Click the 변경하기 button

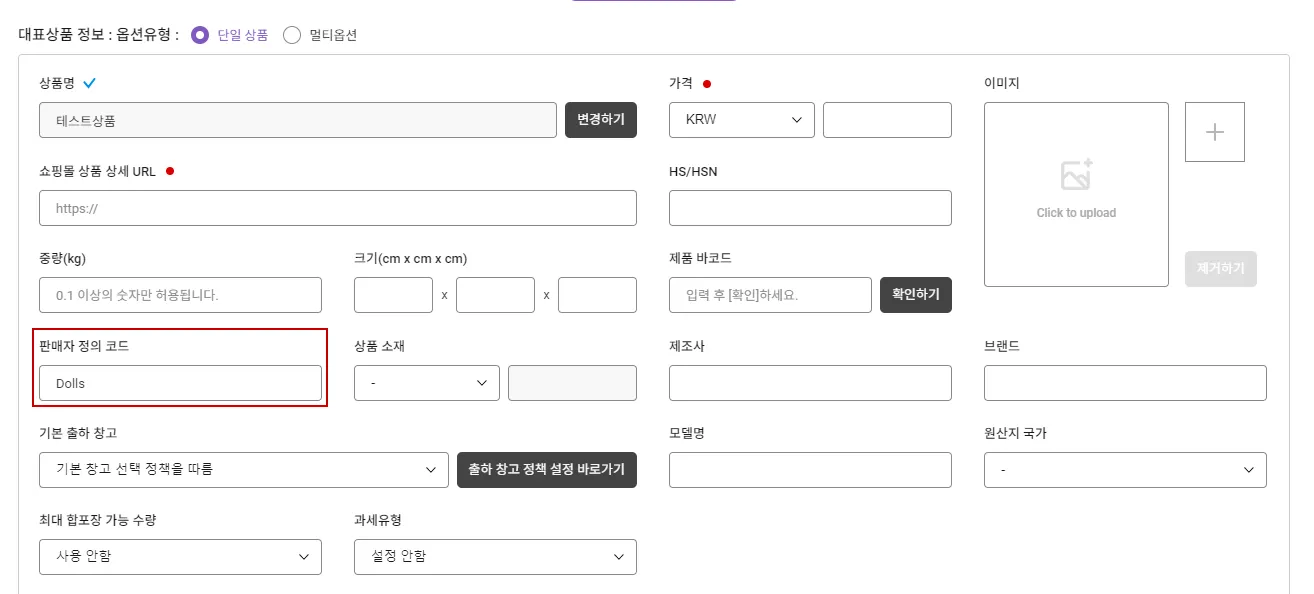[x=601, y=120]
